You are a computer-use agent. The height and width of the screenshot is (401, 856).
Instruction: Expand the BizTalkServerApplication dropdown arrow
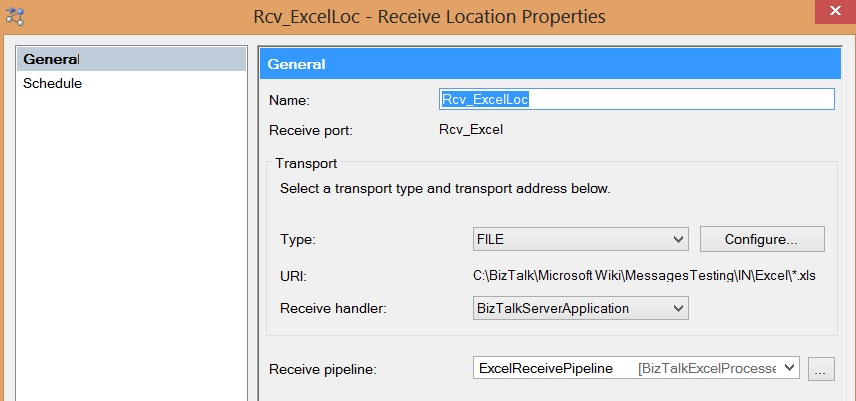pos(678,308)
